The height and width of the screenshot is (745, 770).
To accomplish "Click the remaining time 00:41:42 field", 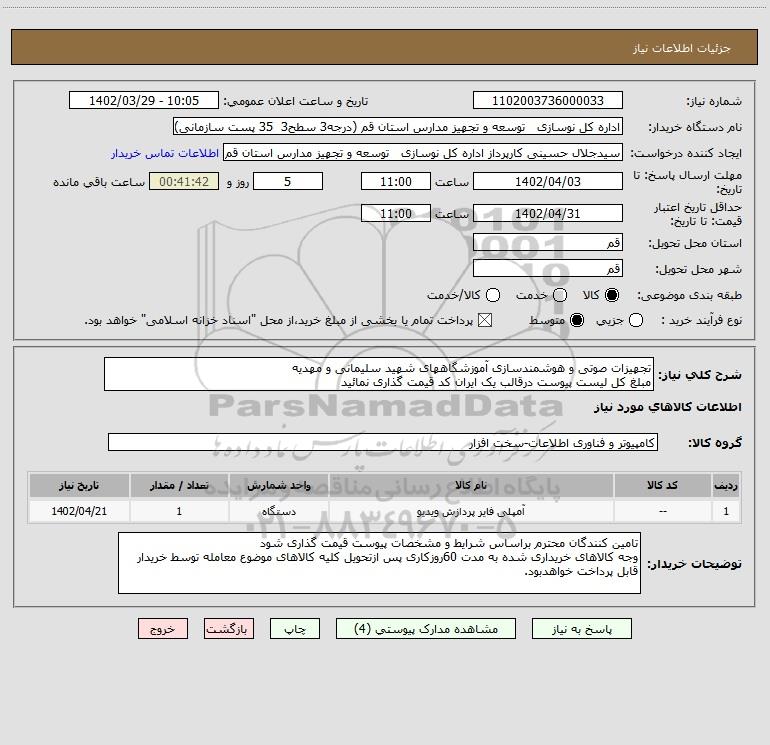I will coord(184,182).
